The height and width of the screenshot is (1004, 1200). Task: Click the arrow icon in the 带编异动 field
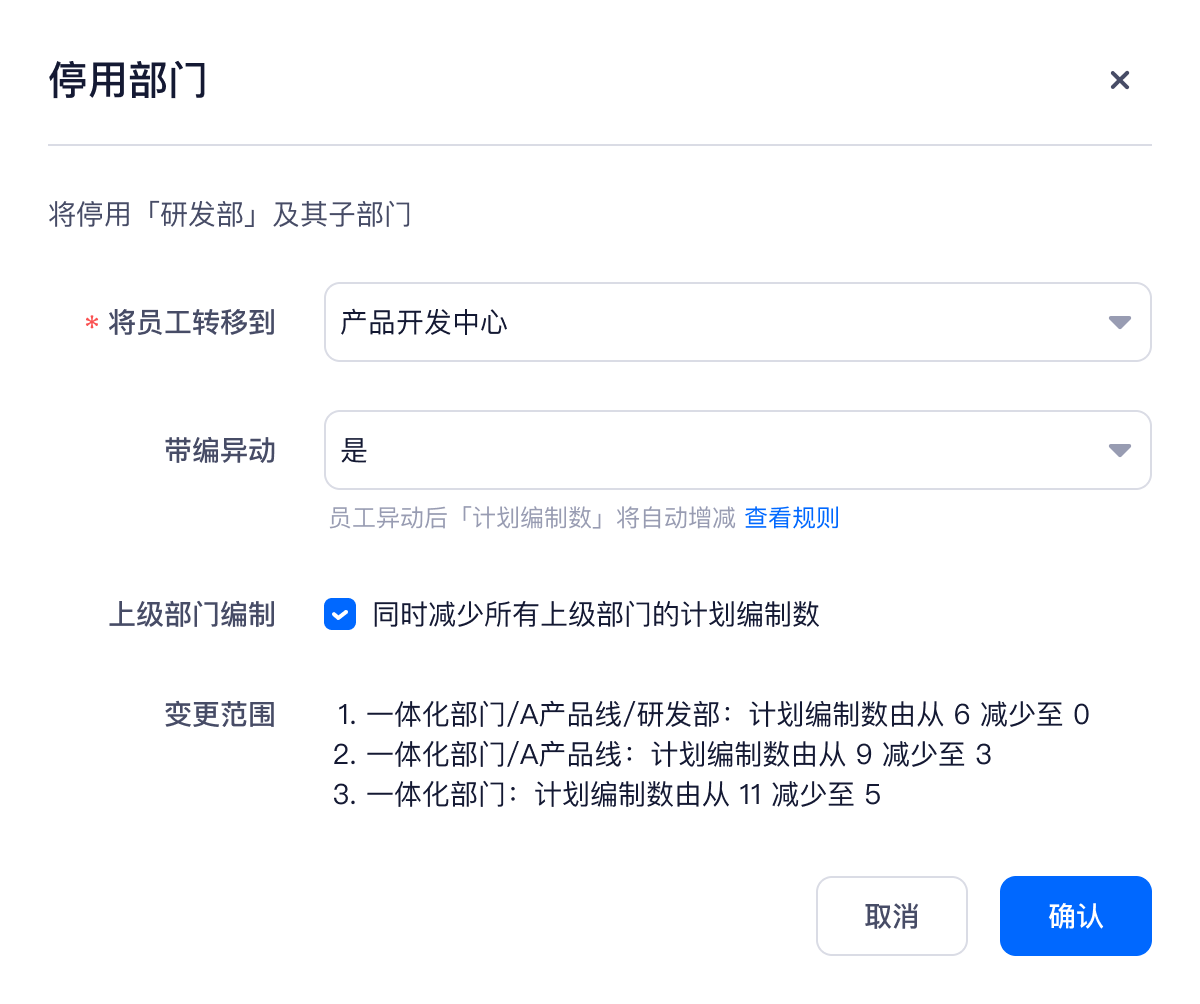click(1119, 450)
